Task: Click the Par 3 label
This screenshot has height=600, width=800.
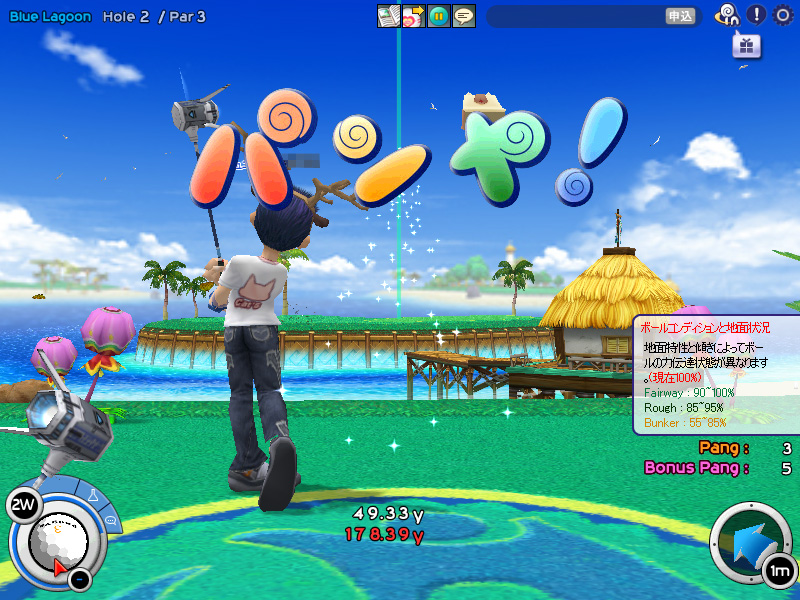Action: (188, 17)
